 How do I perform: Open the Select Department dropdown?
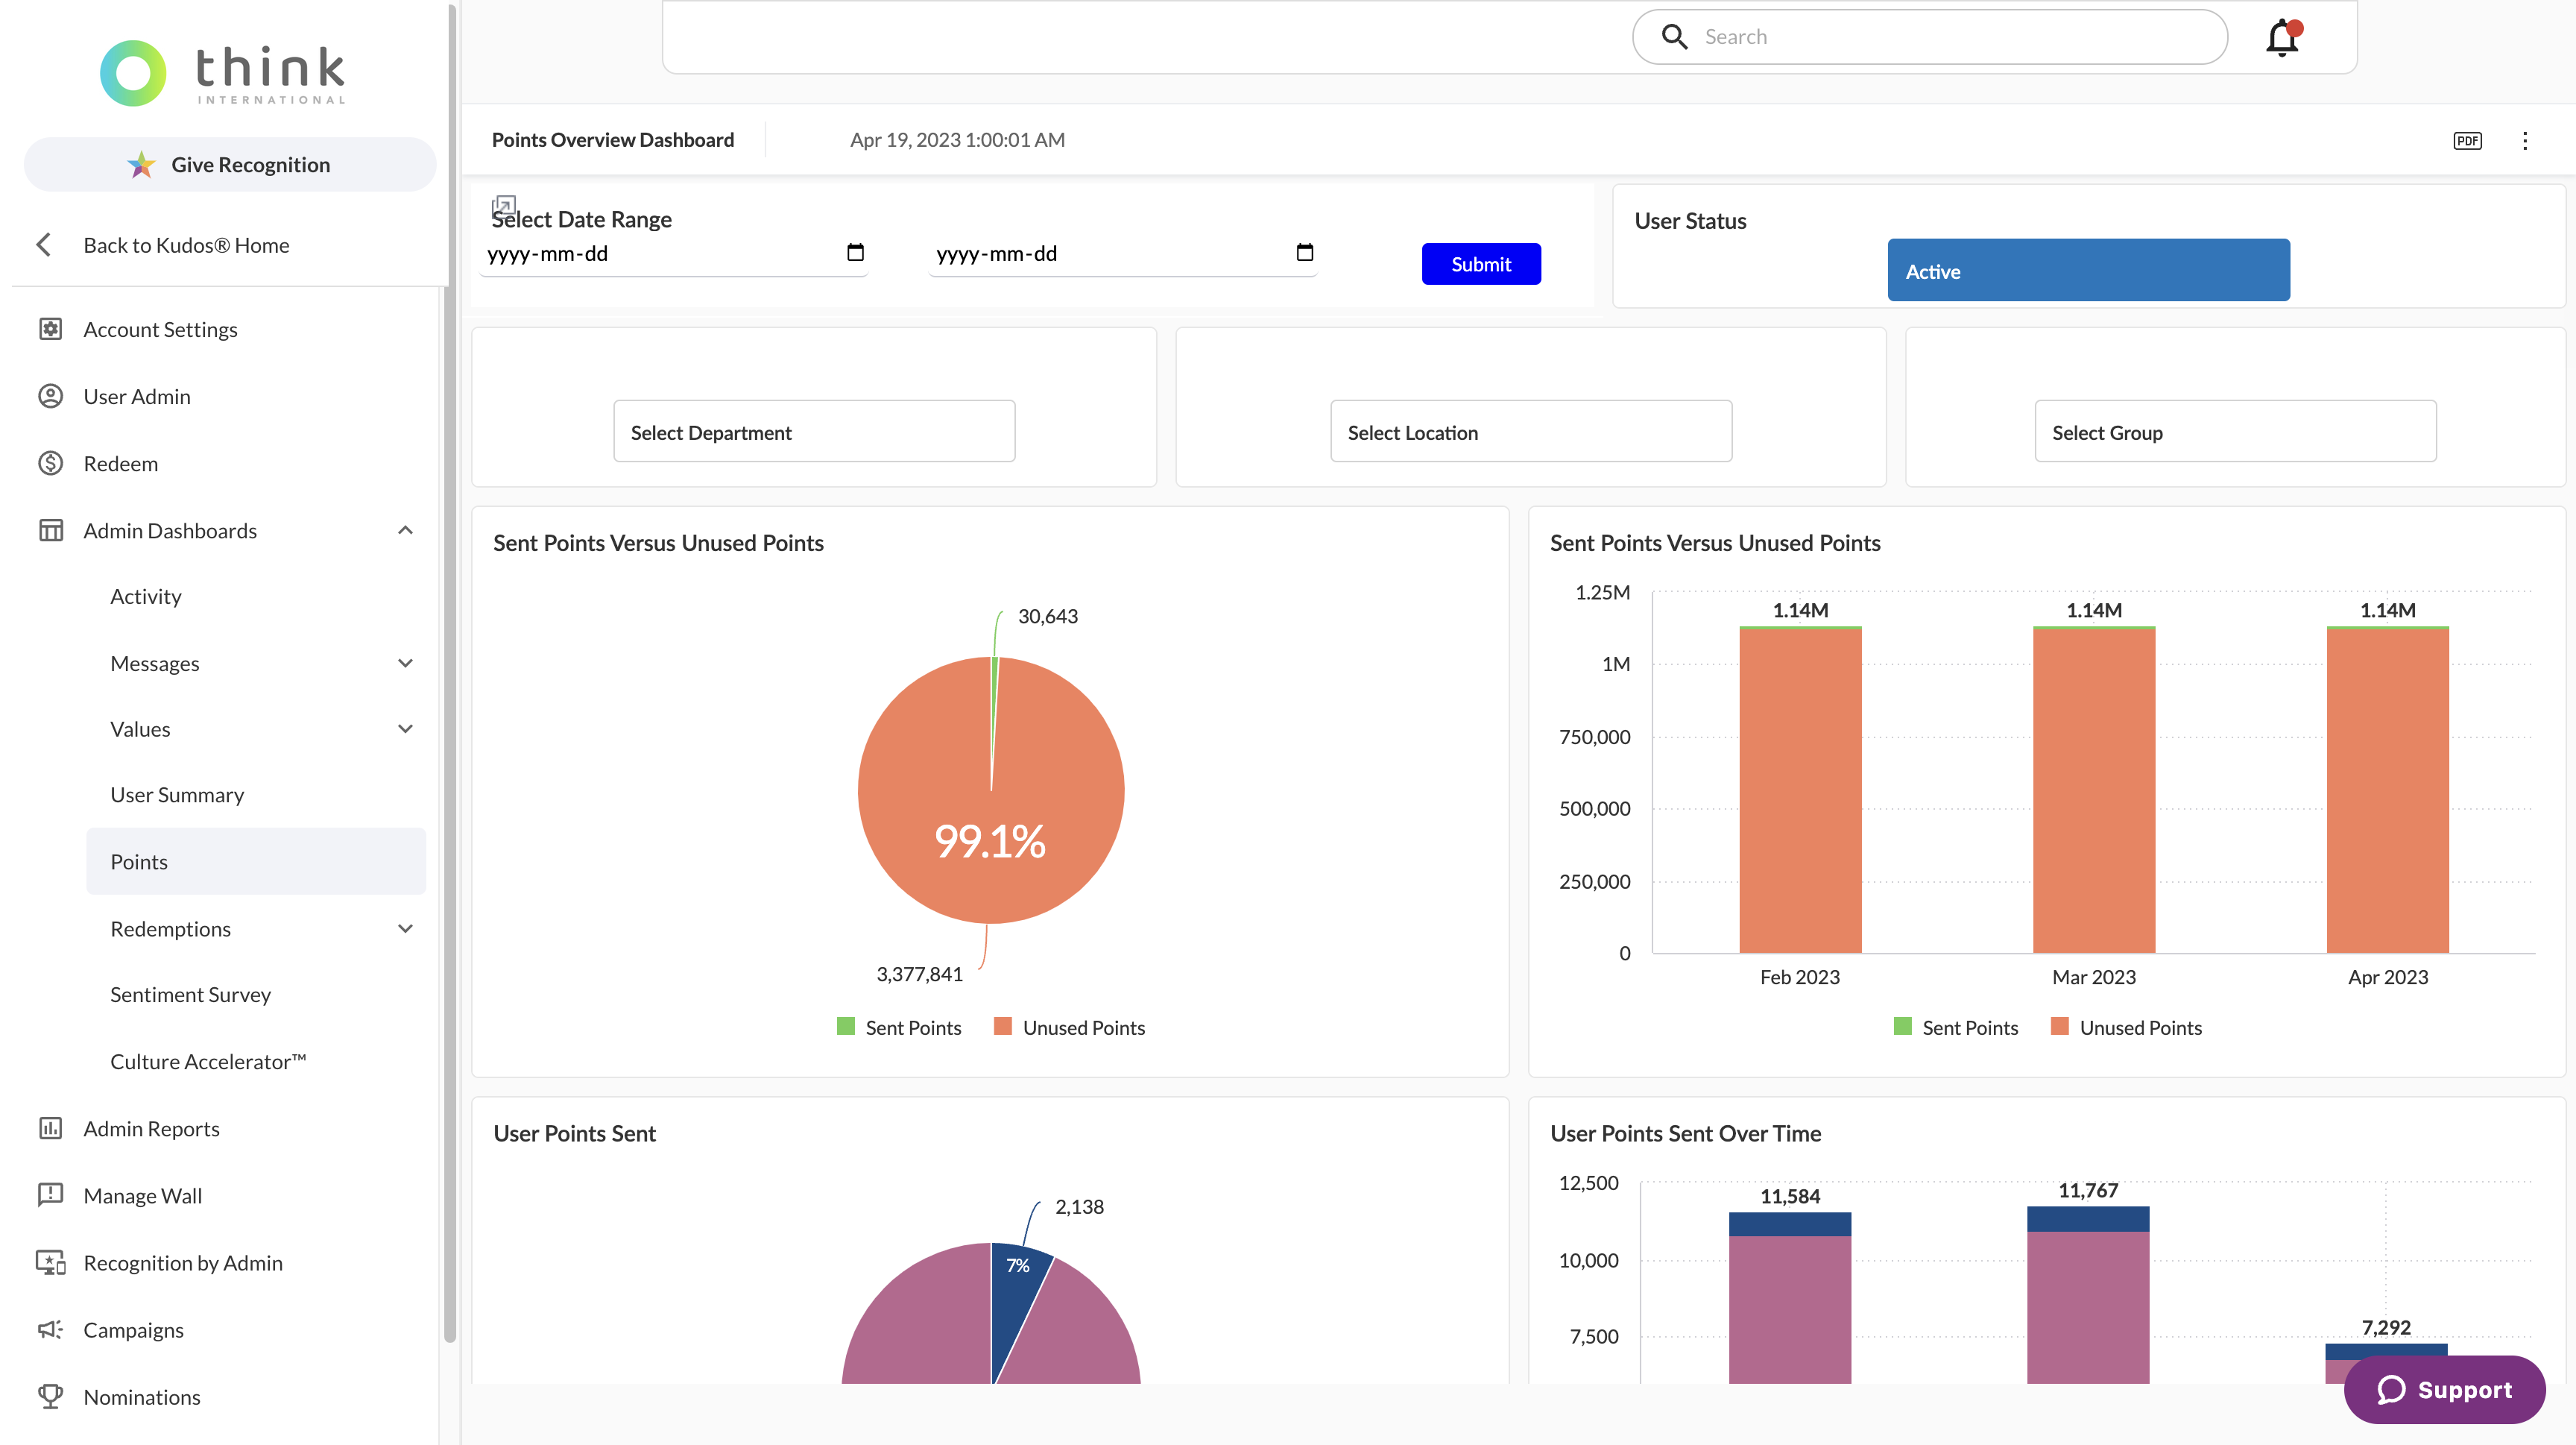coord(814,432)
